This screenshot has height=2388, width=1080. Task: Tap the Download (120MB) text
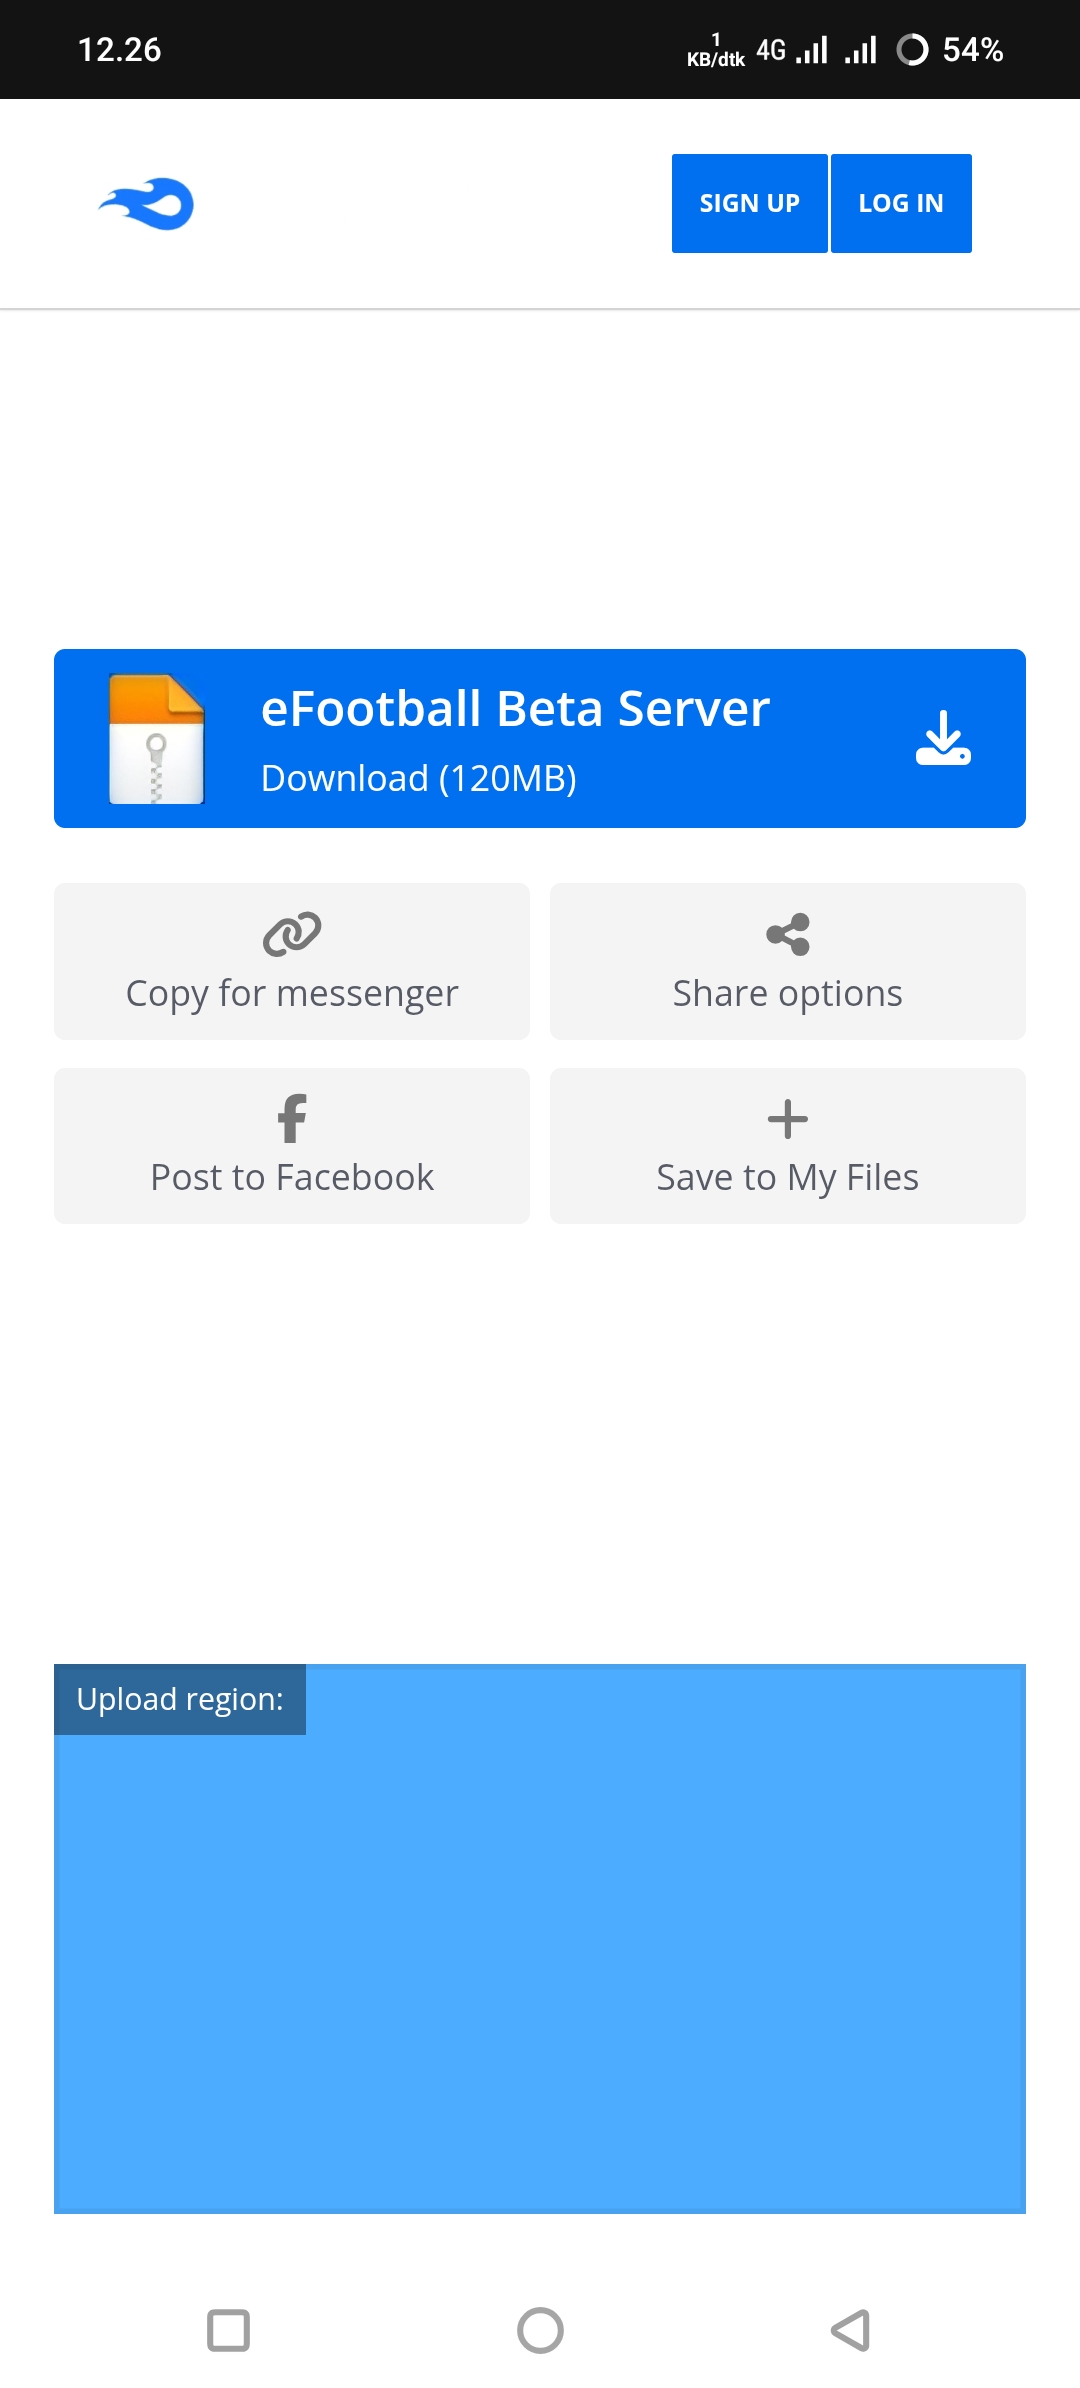click(x=418, y=778)
